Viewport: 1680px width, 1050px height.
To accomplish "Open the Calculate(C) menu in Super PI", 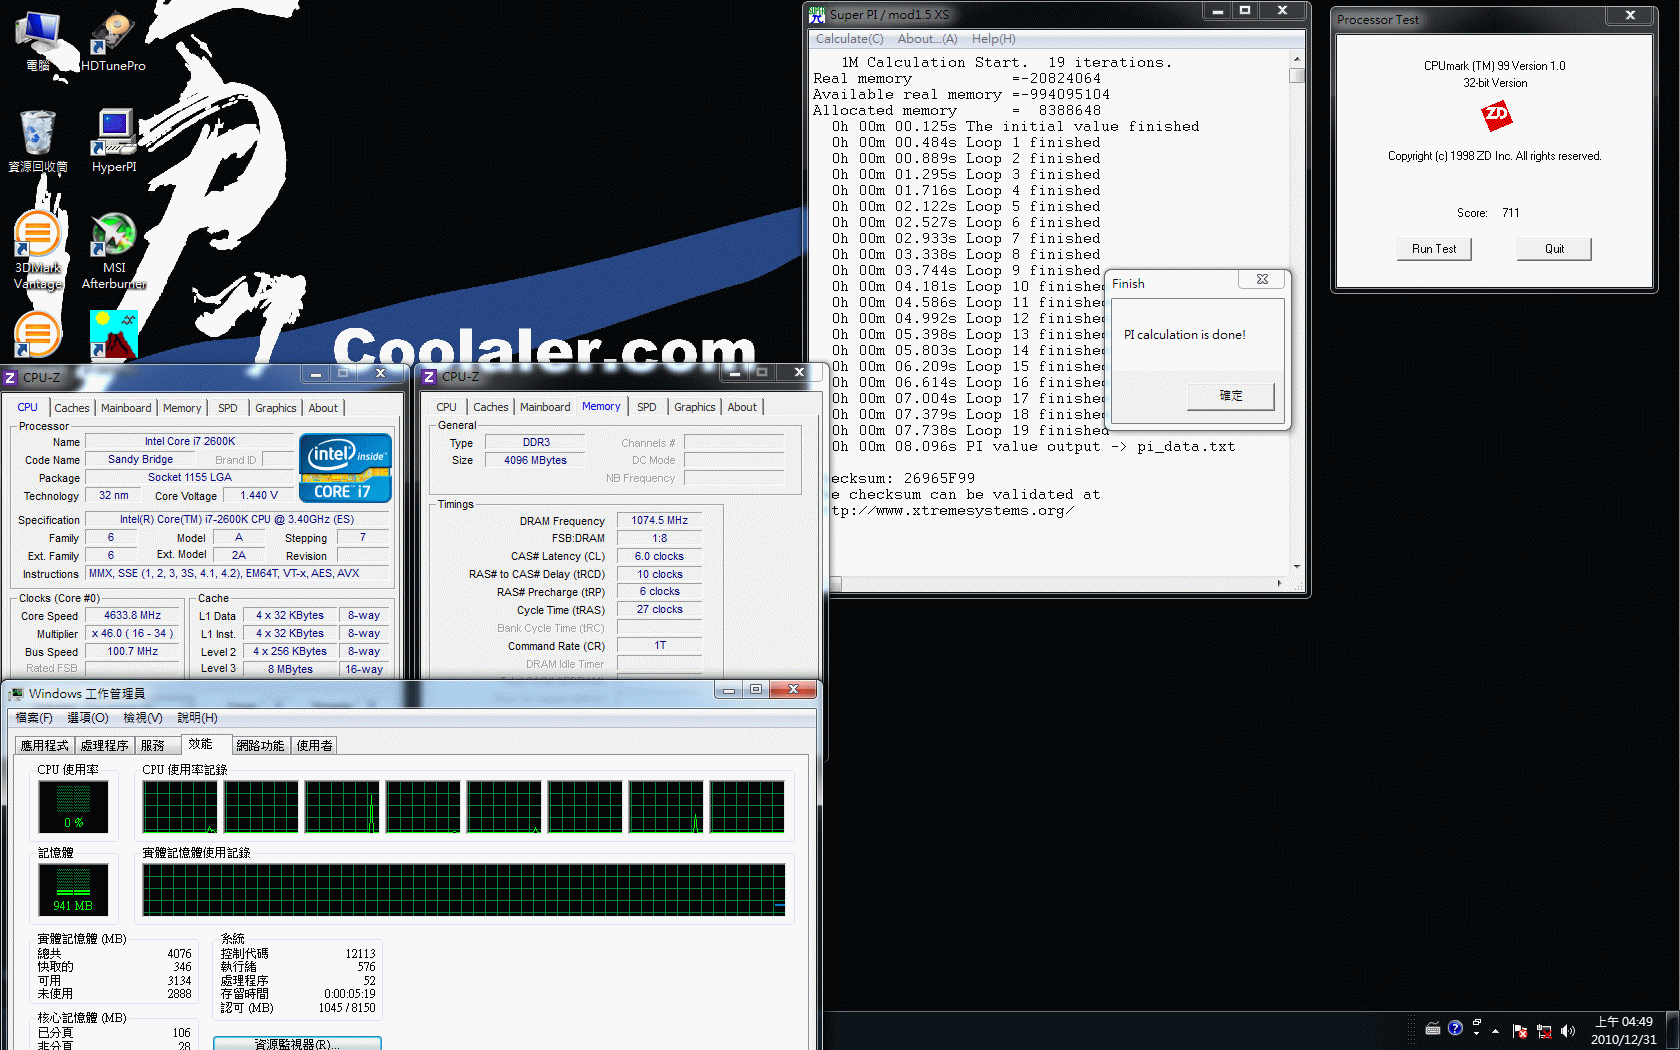I will pos(849,39).
